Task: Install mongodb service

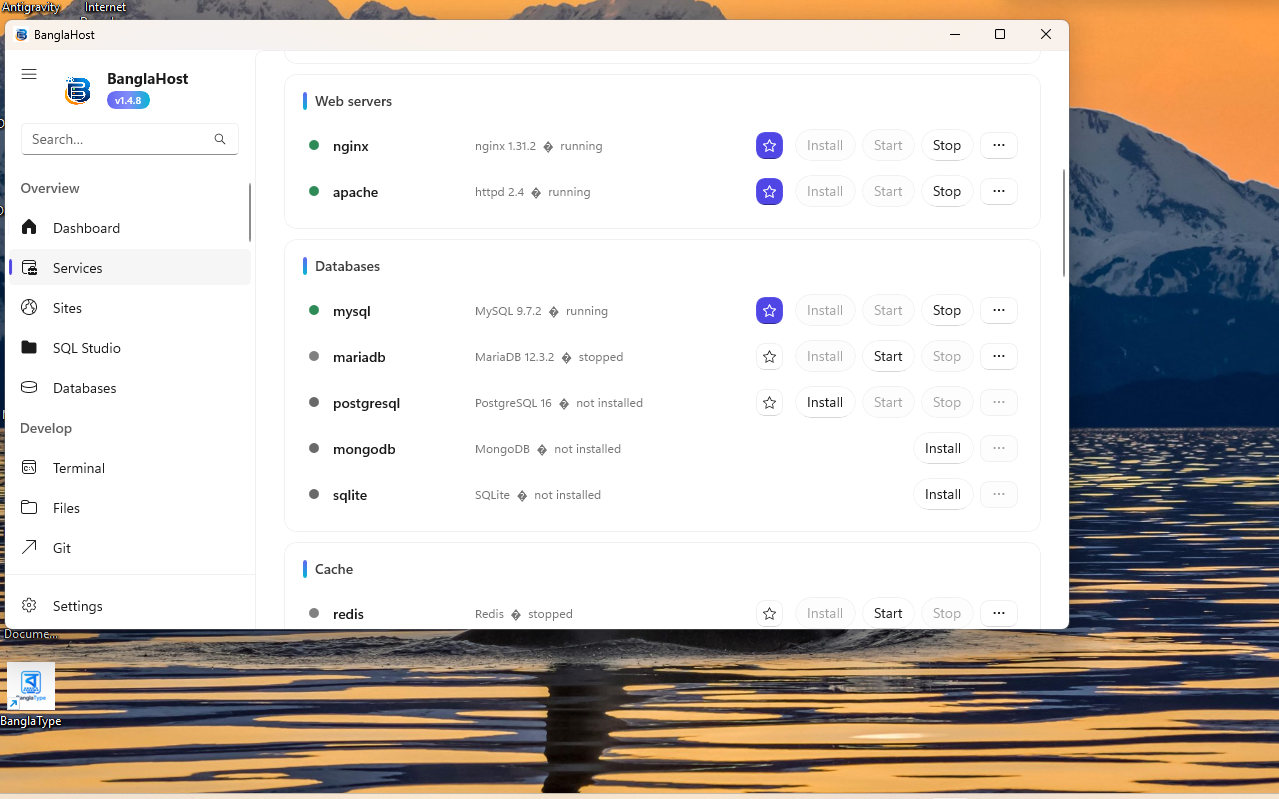Action: point(943,449)
